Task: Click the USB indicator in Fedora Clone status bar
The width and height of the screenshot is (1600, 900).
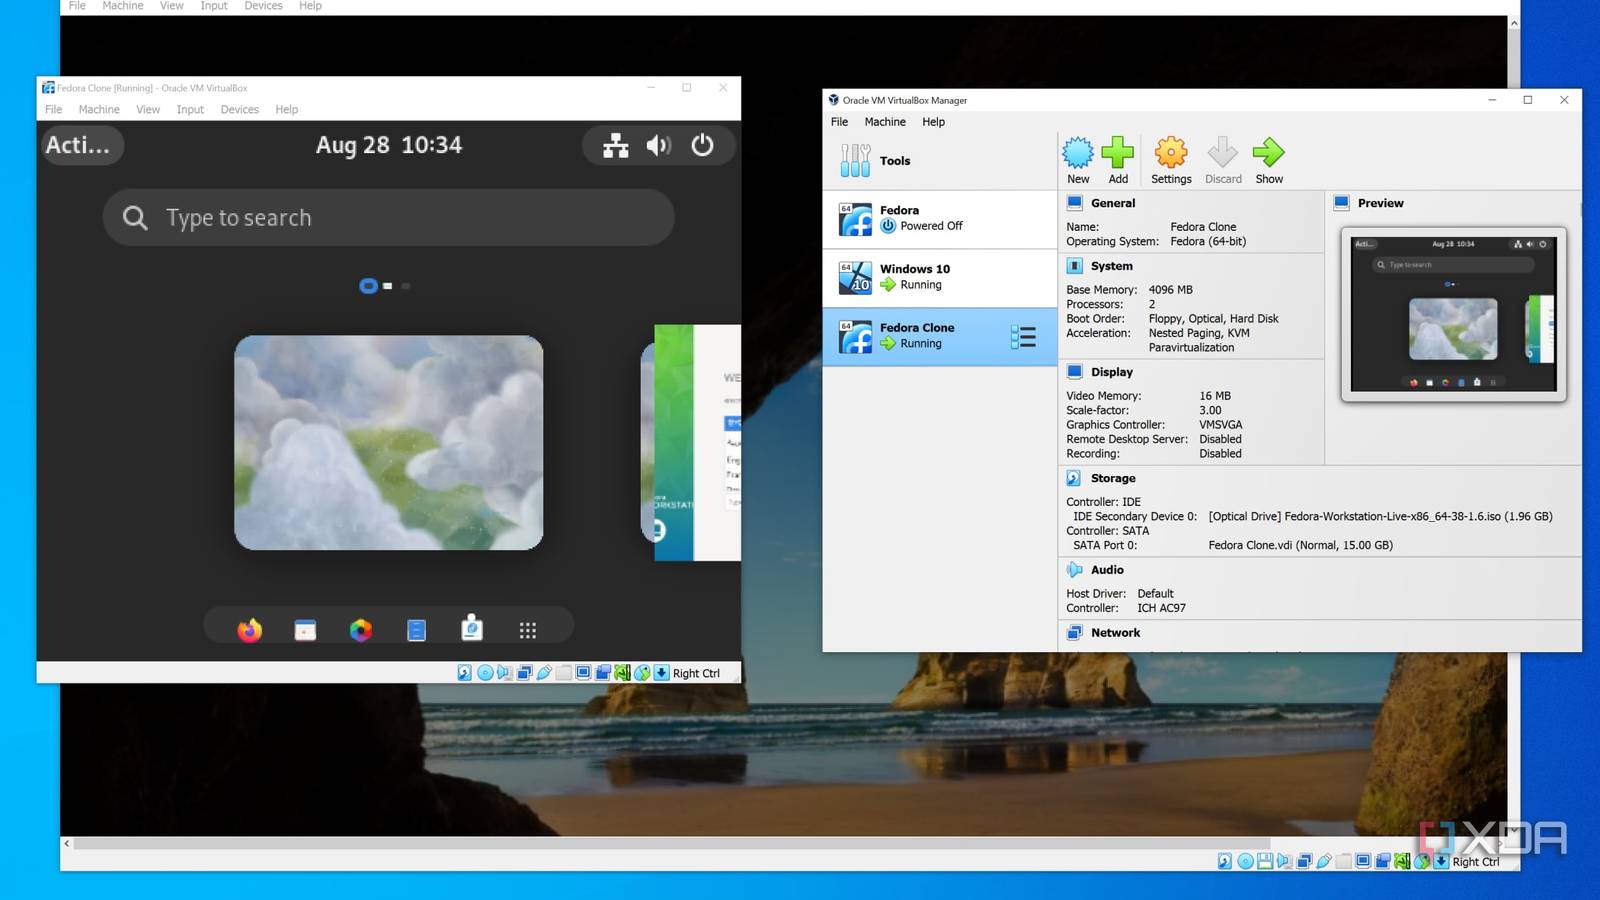Action: pos(544,673)
